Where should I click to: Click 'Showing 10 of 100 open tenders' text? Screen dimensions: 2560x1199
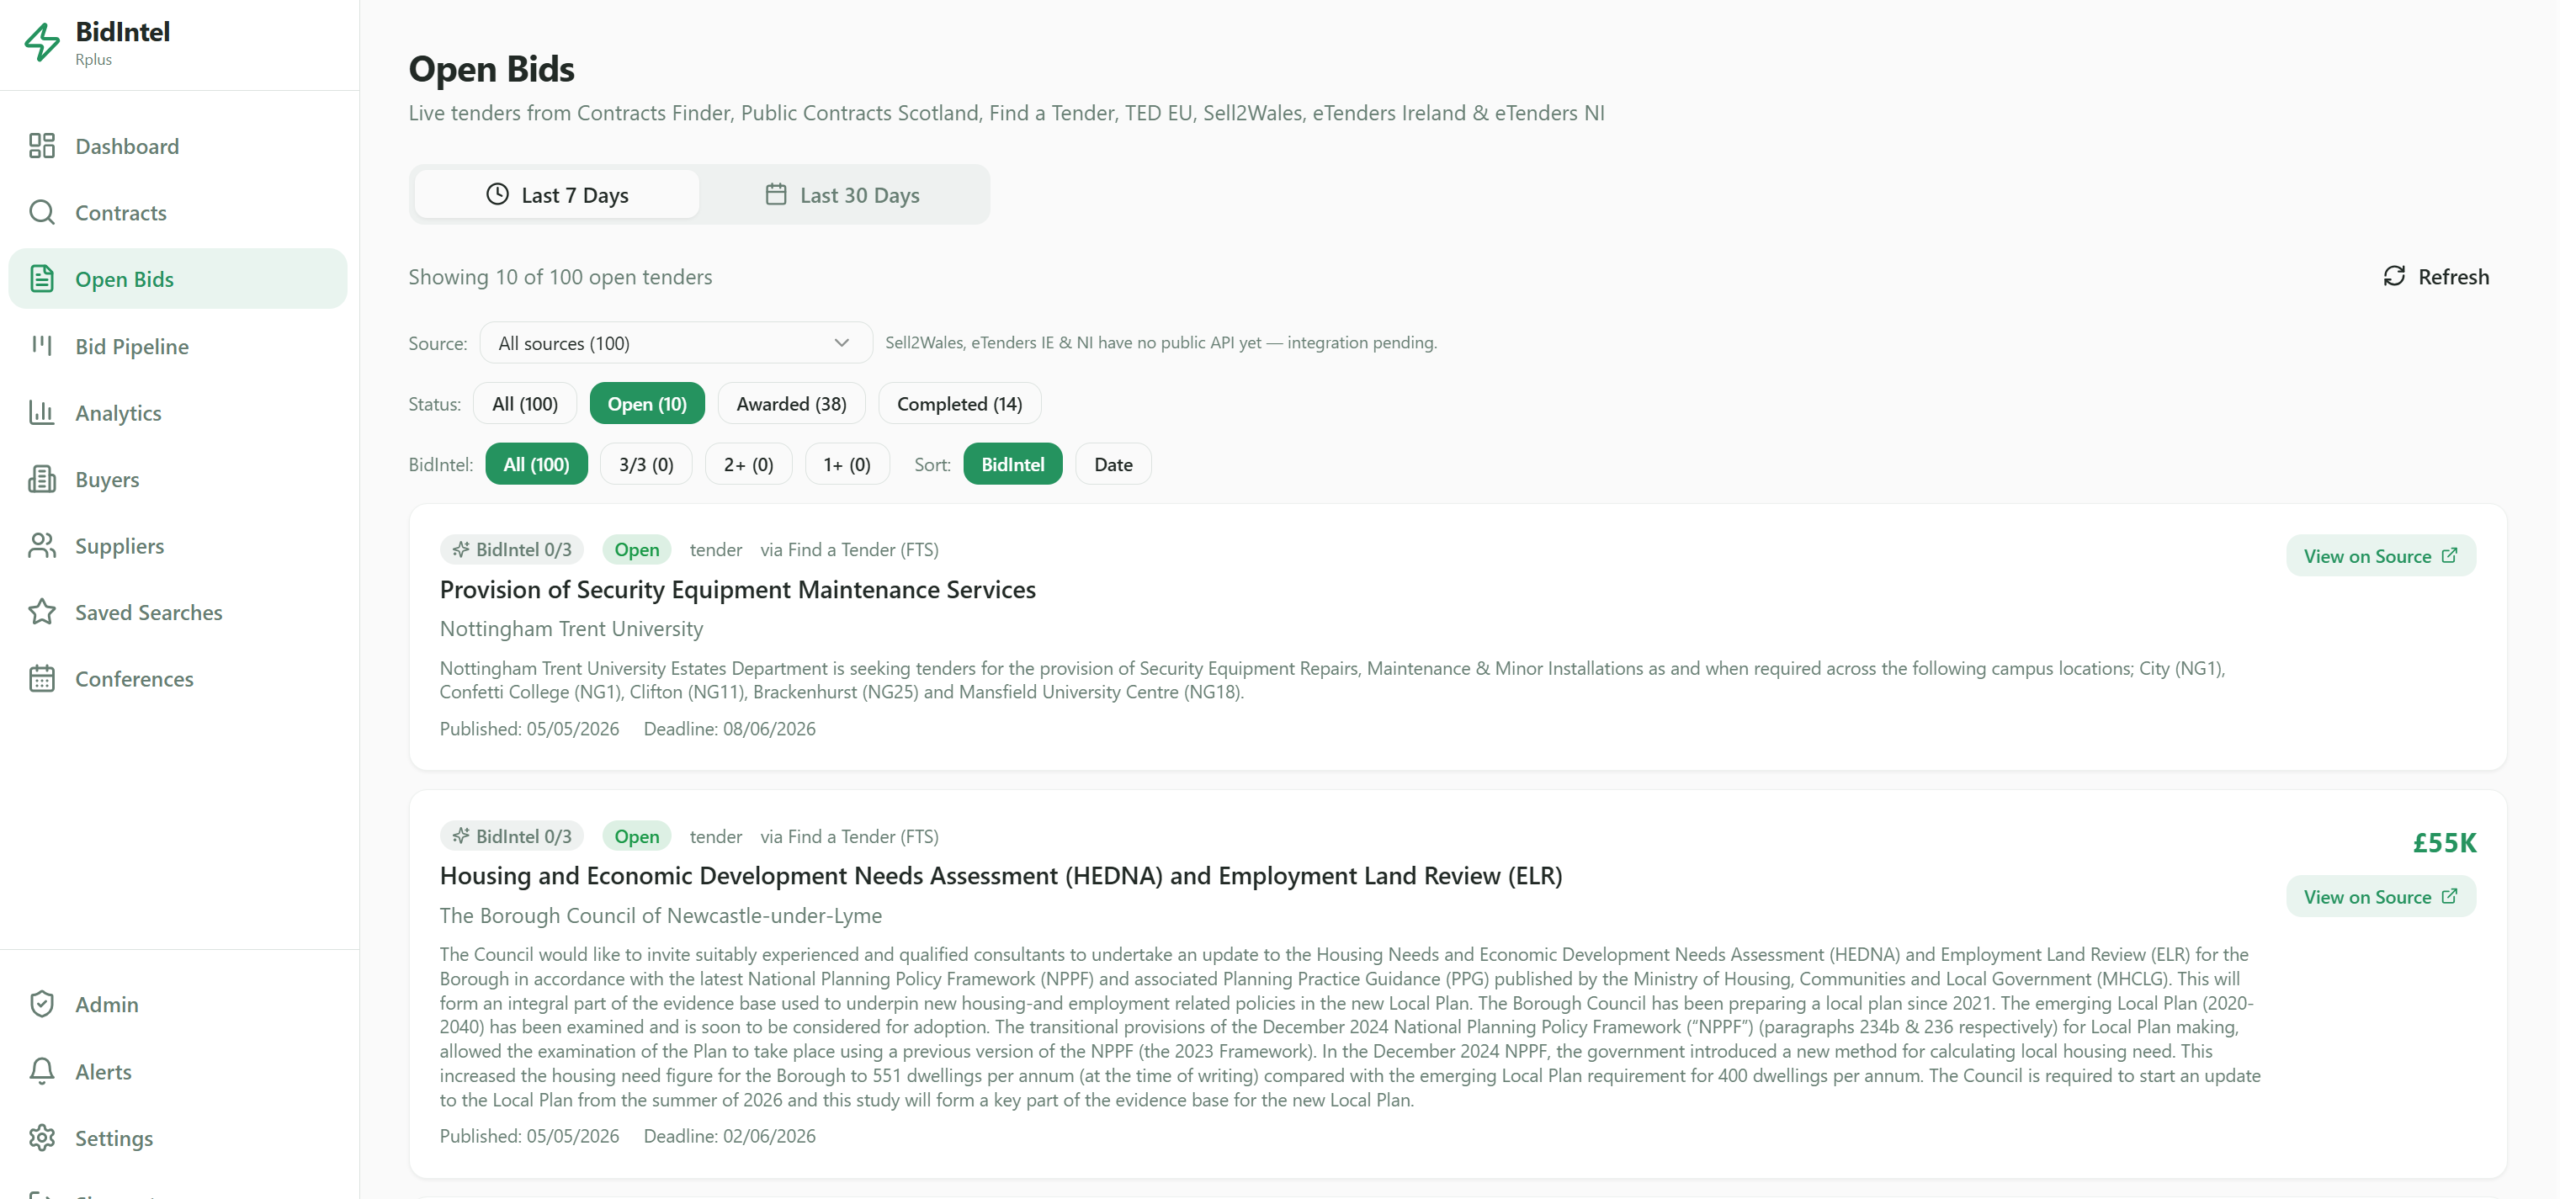click(x=560, y=277)
